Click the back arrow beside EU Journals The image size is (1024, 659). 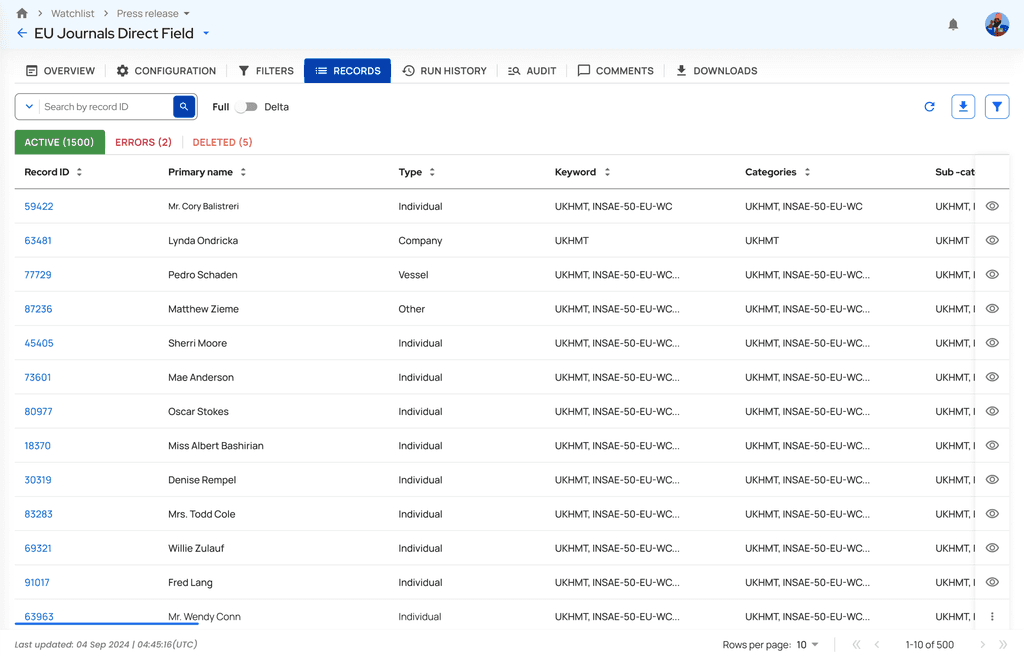click(x=22, y=34)
